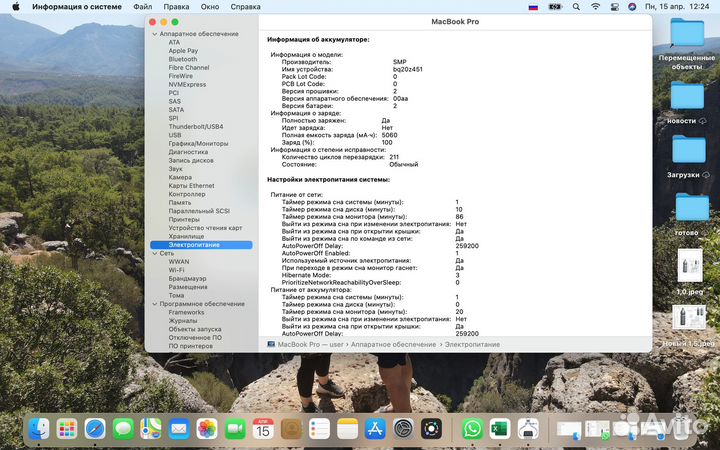Open FaceTime in the Dock

235,429
